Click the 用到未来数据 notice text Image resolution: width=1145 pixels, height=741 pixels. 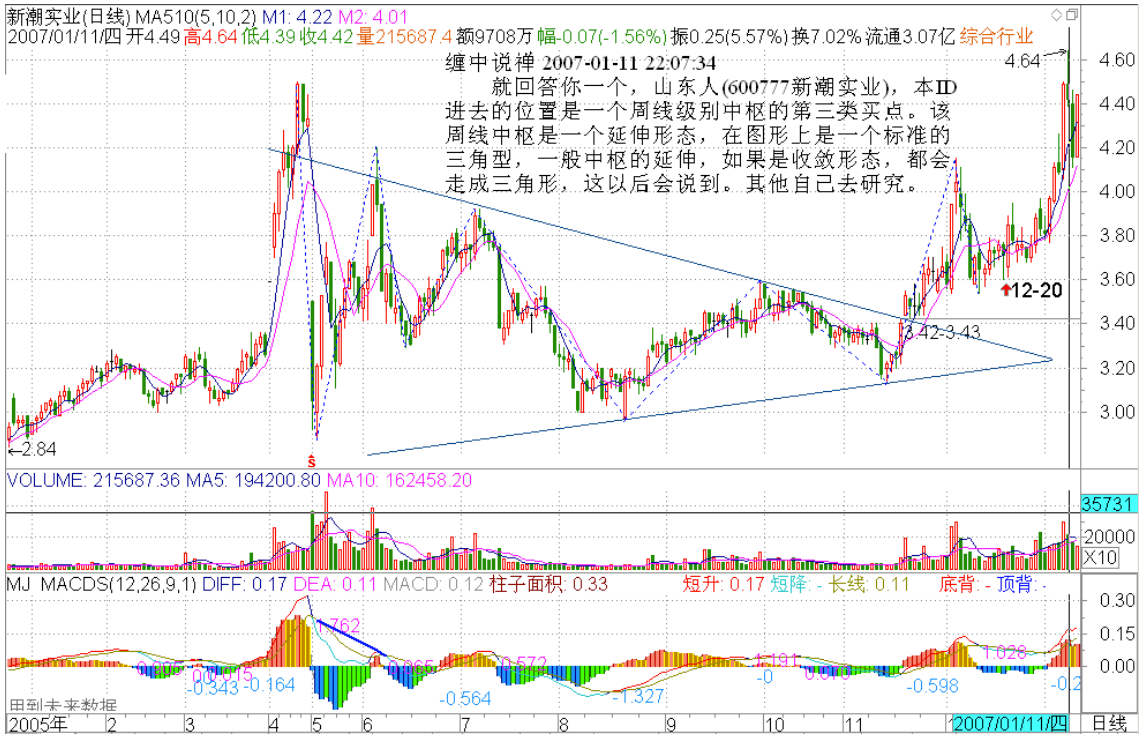point(64,704)
